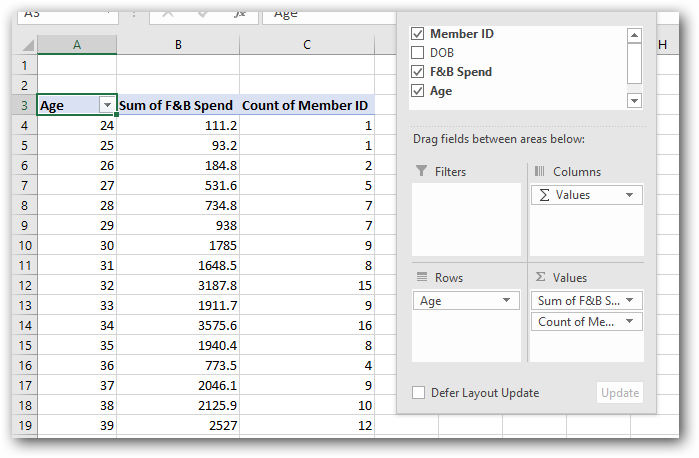This screenshot has width=699, height=458.
Task: Open the Count of Member ID value dropdown
Action: point(630,322)
